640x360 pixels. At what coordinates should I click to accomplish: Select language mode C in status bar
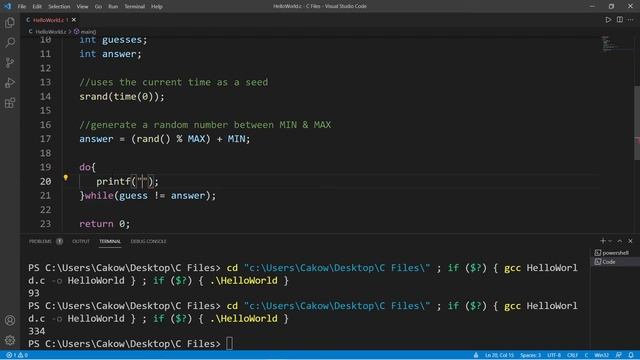point(586,355)
